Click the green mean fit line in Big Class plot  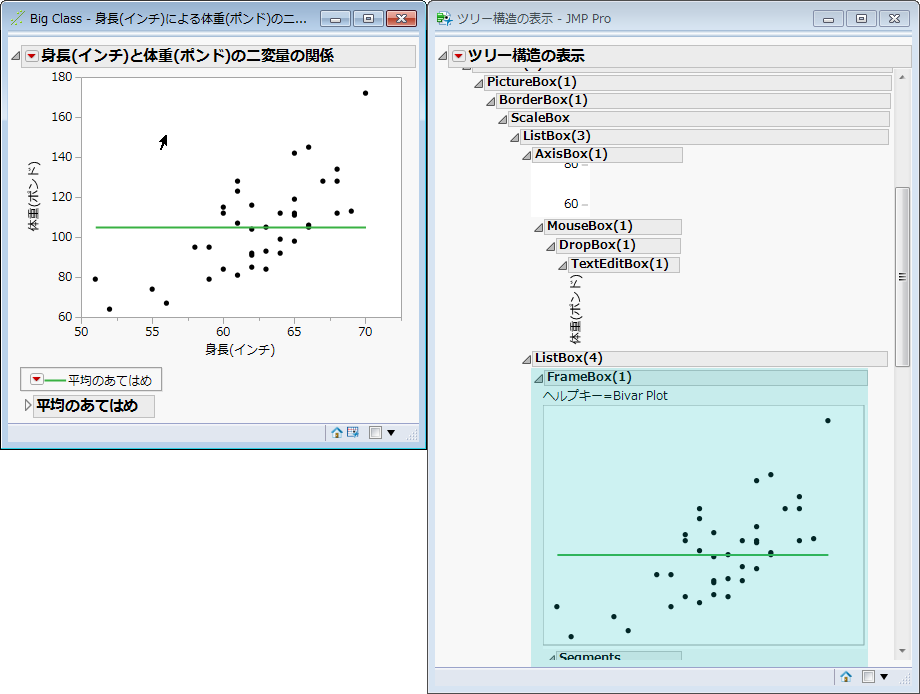[x=231, y=227]
